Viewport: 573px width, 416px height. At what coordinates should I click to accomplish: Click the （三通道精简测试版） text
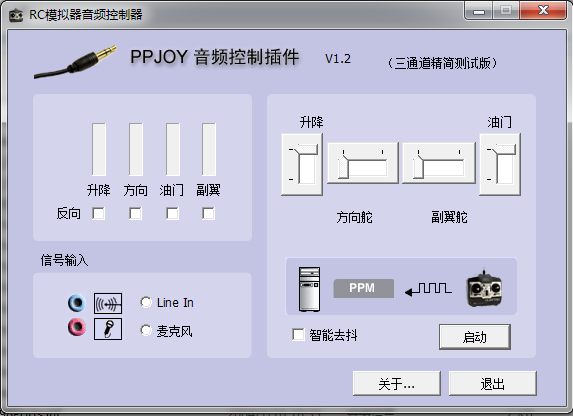[x=442, y=63]
